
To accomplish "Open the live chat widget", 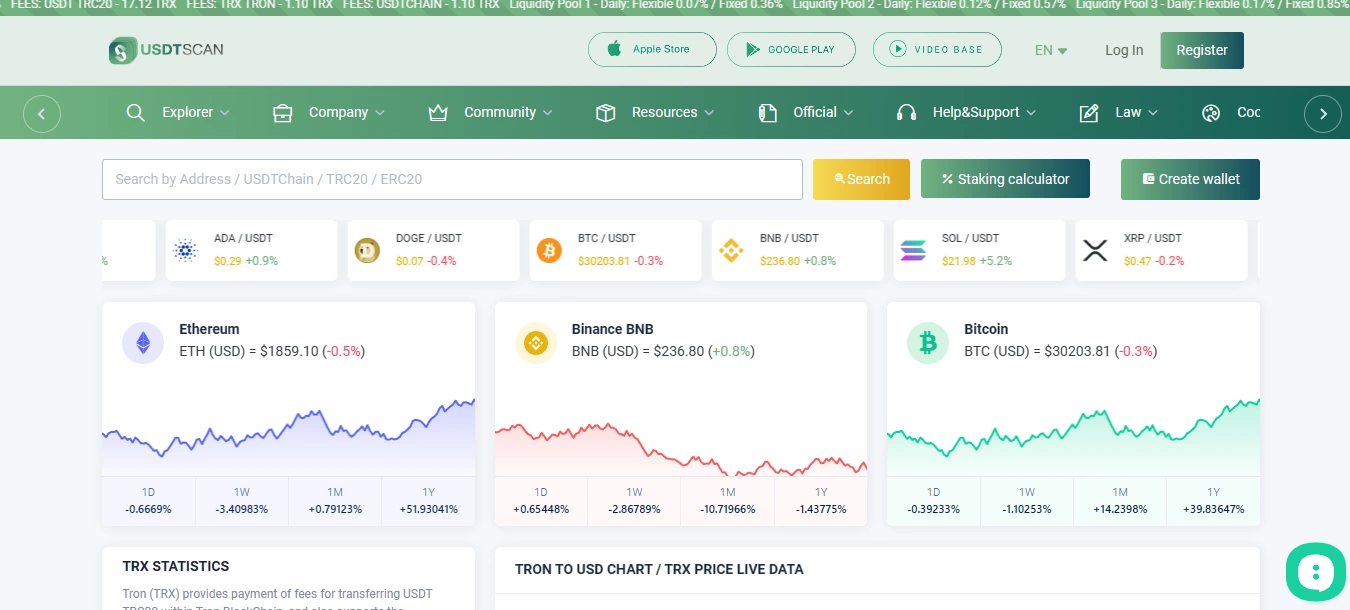I will [1316, 573].
